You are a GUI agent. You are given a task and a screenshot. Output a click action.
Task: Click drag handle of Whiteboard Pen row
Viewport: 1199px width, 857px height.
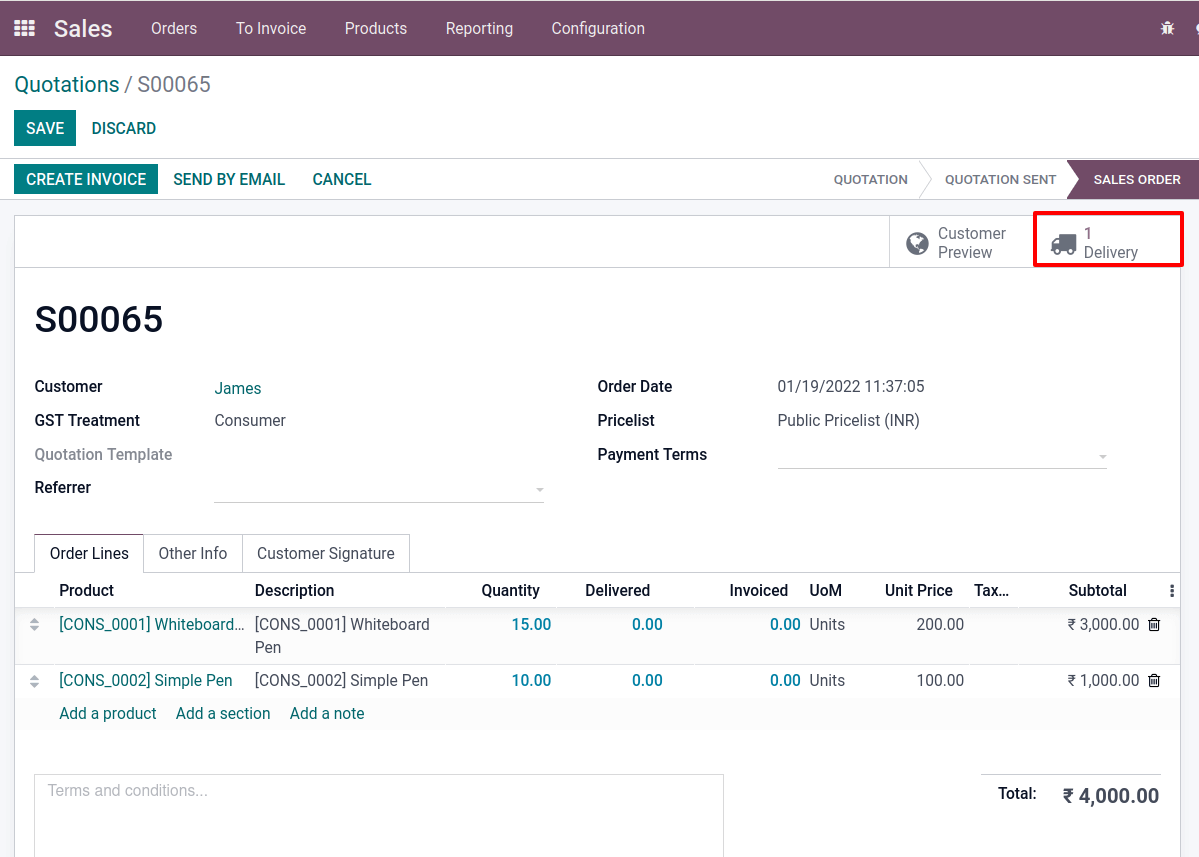34,625
